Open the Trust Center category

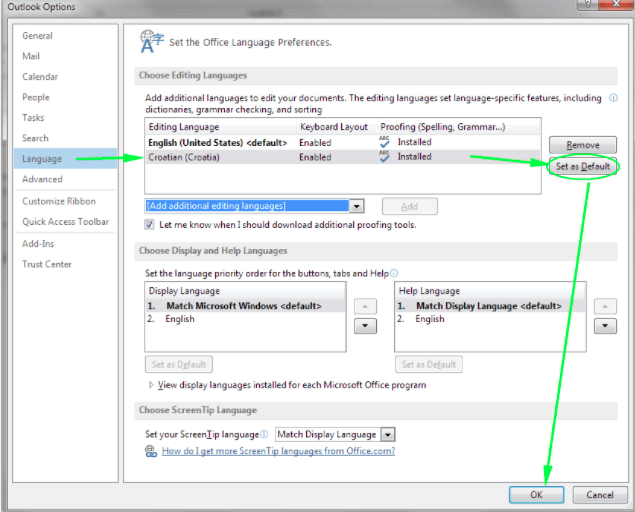pyautogui.click(x=47, y=264)
